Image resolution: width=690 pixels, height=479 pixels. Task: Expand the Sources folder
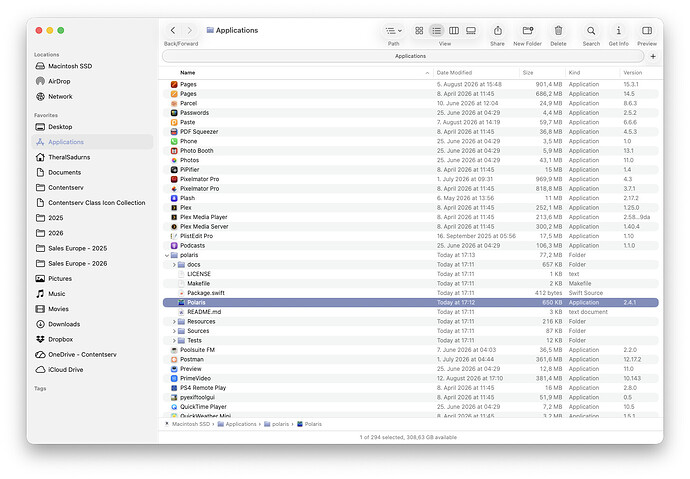tap(174, 331)
